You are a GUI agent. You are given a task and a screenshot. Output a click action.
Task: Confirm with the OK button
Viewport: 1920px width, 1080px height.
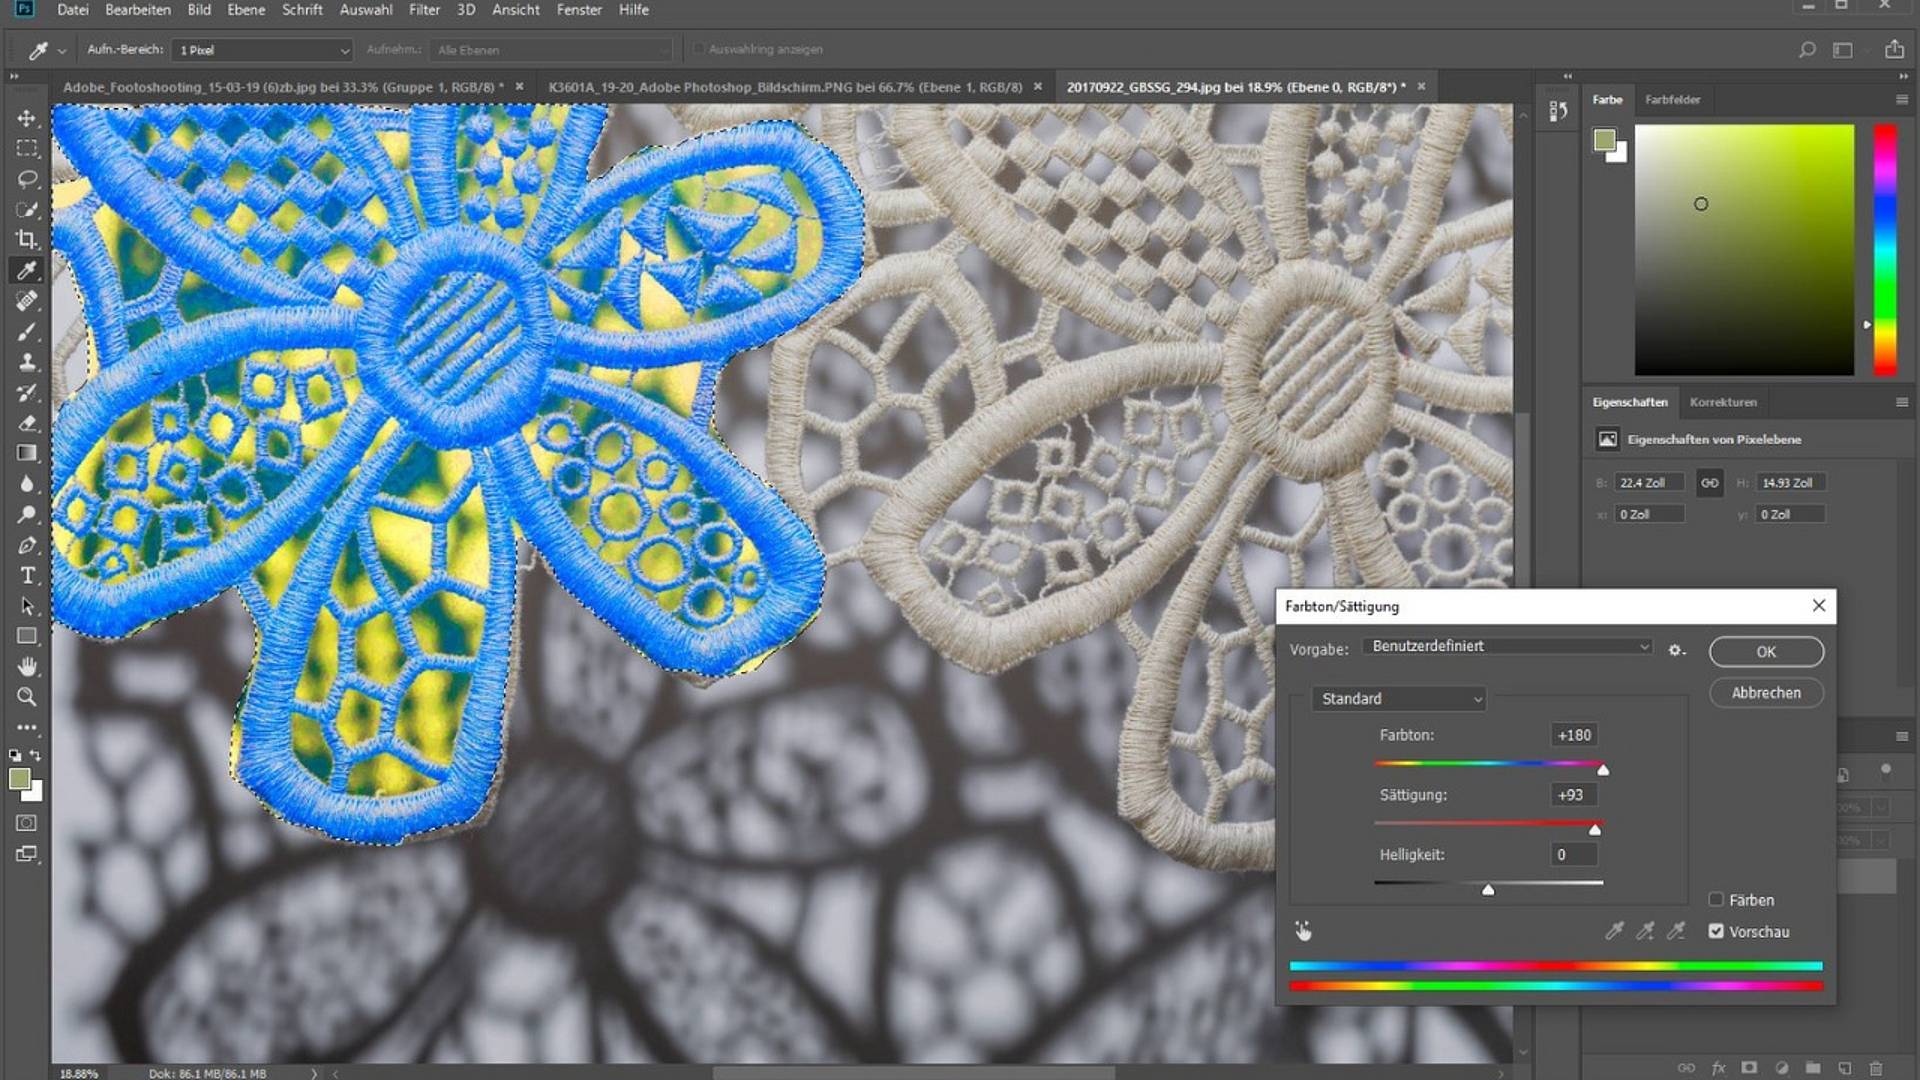pyautogui.click(x=1766, y=652)
